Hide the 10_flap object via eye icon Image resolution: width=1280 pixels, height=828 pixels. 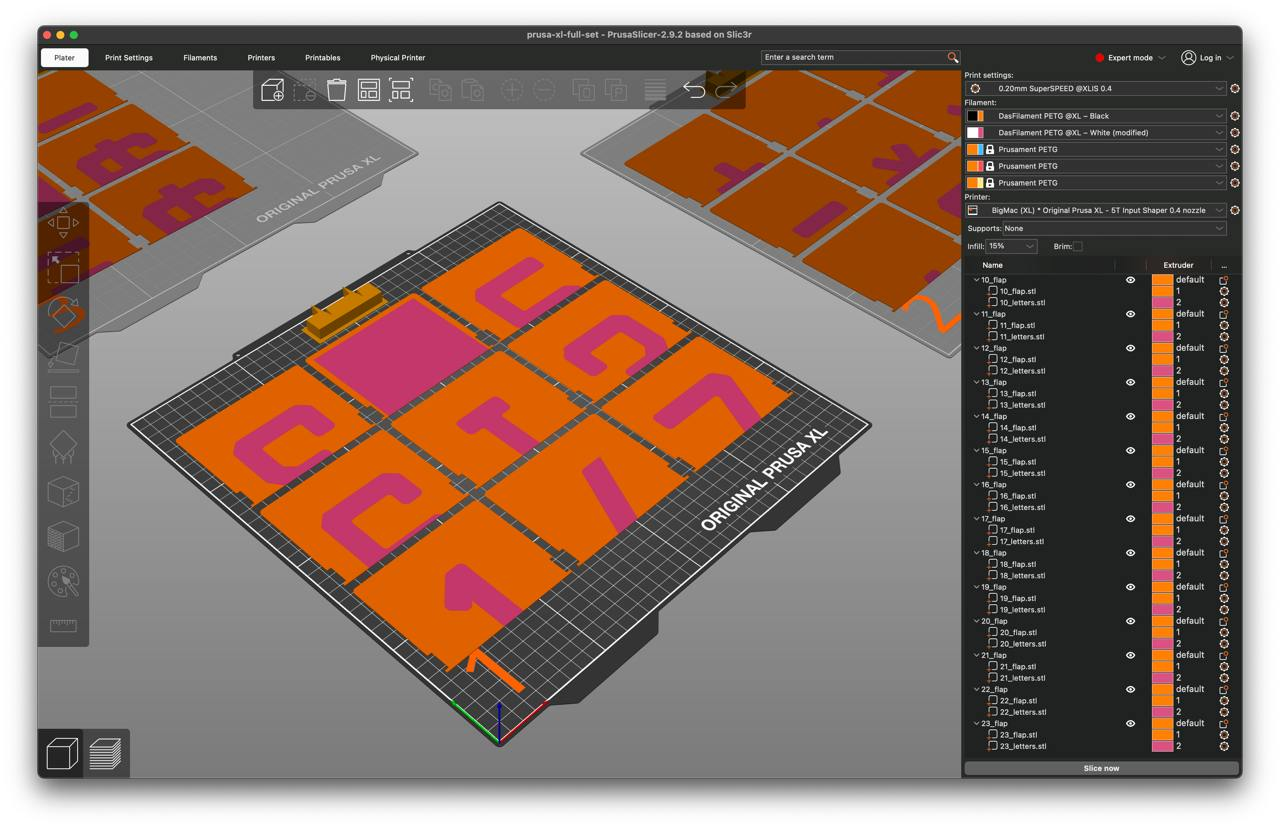tap(1131, 280)
